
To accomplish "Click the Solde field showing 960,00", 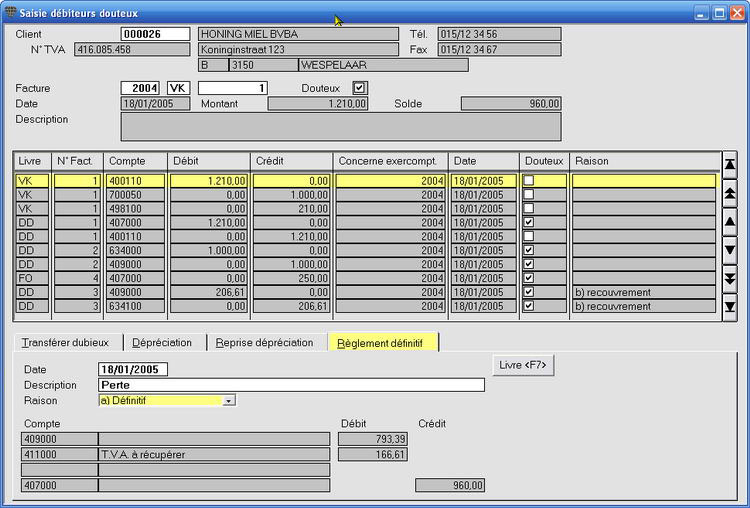I will tap(511, 104).
